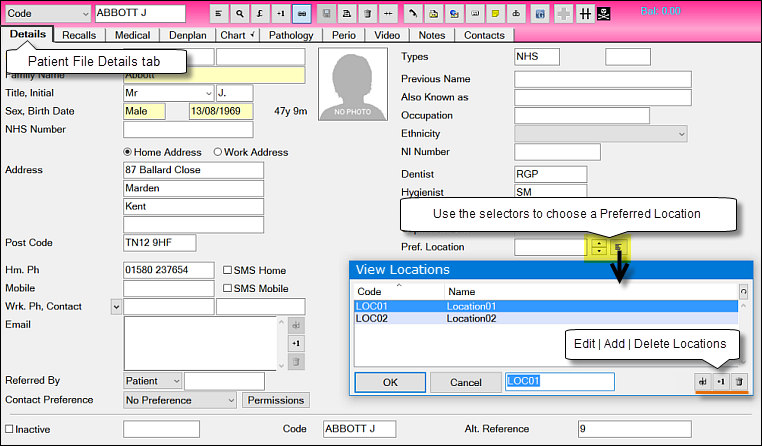Select the LOC02 Location02 row

[x=546, y=319]
